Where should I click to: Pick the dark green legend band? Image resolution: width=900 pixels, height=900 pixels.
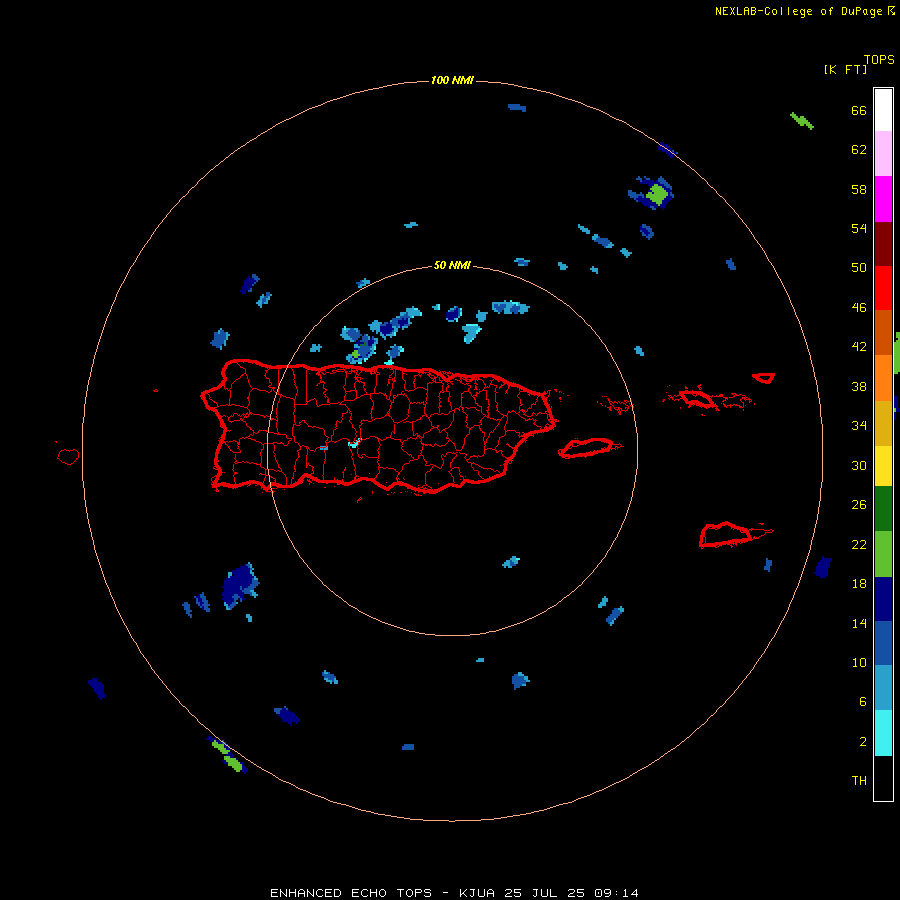coord(883,509)
